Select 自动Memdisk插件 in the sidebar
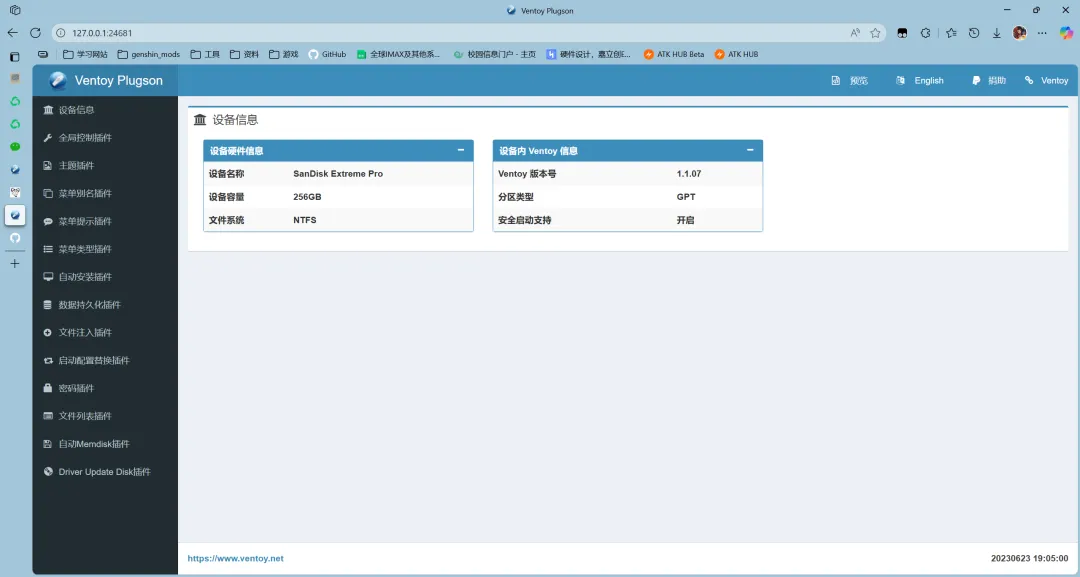The image size is (1080, 577). pyautogui.click(x=105, y=444)
